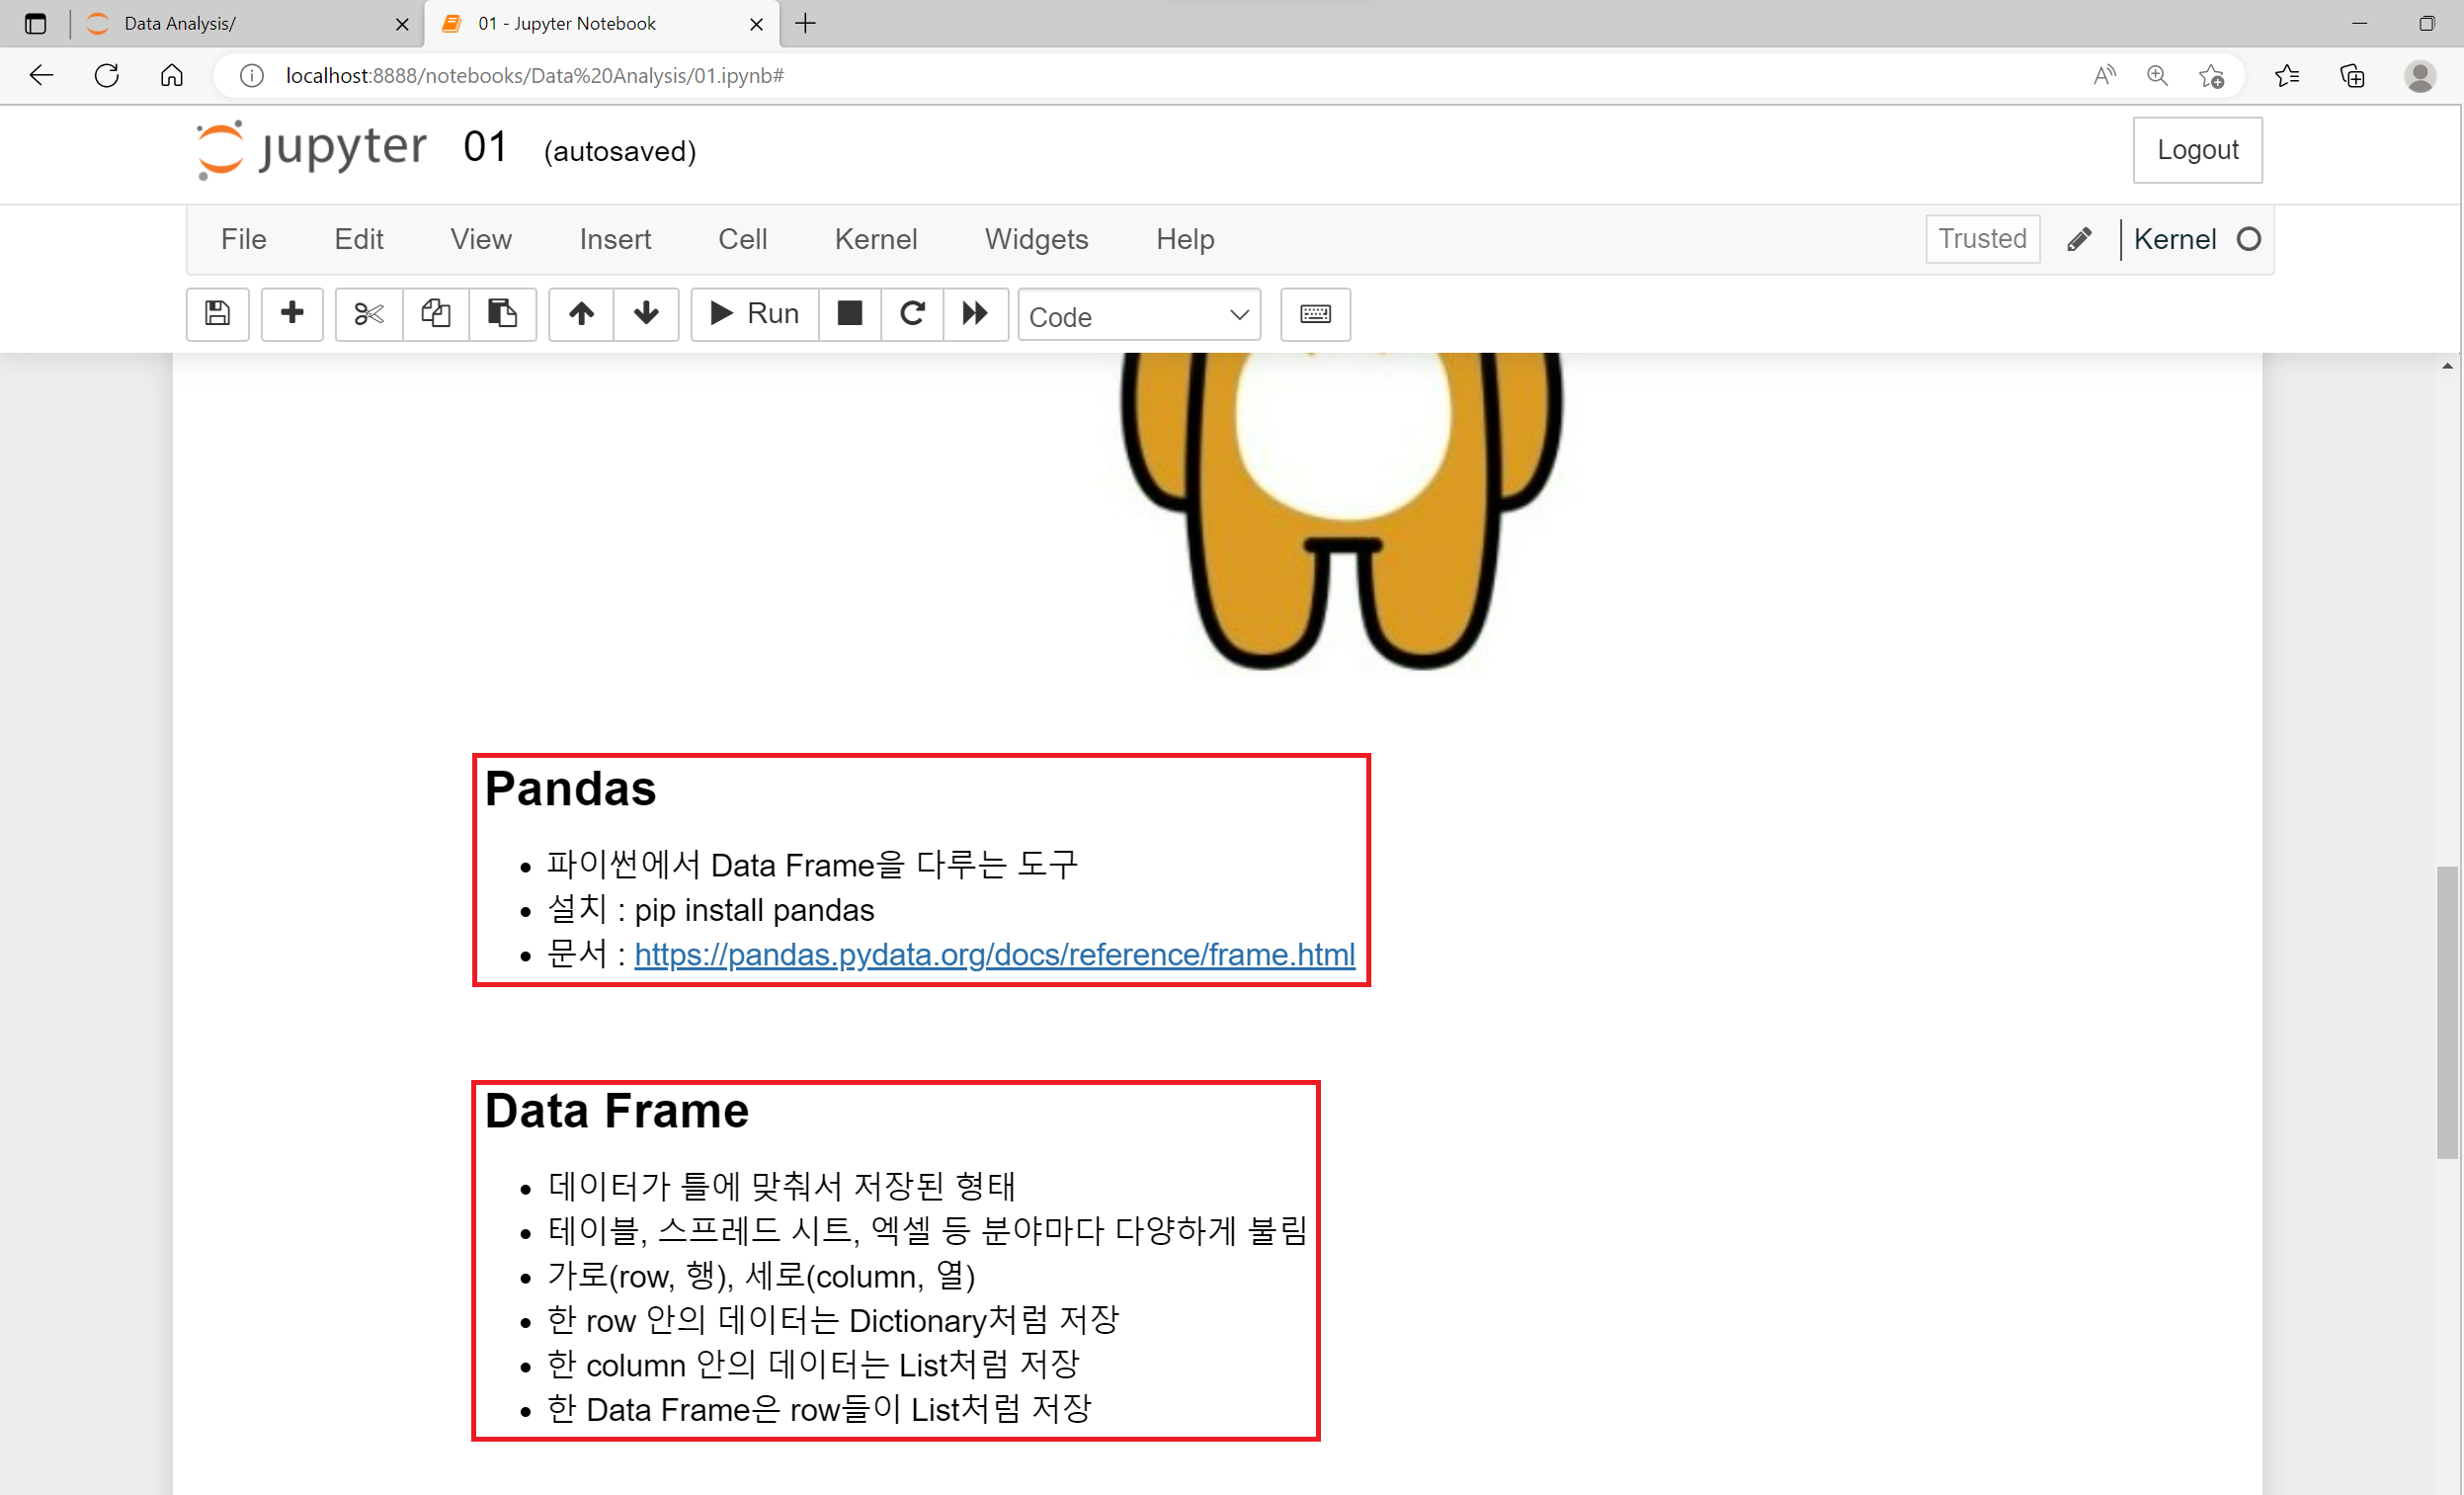
Task: Toggle the Trusted notebook indicator
Action: tap(1981, 239)
